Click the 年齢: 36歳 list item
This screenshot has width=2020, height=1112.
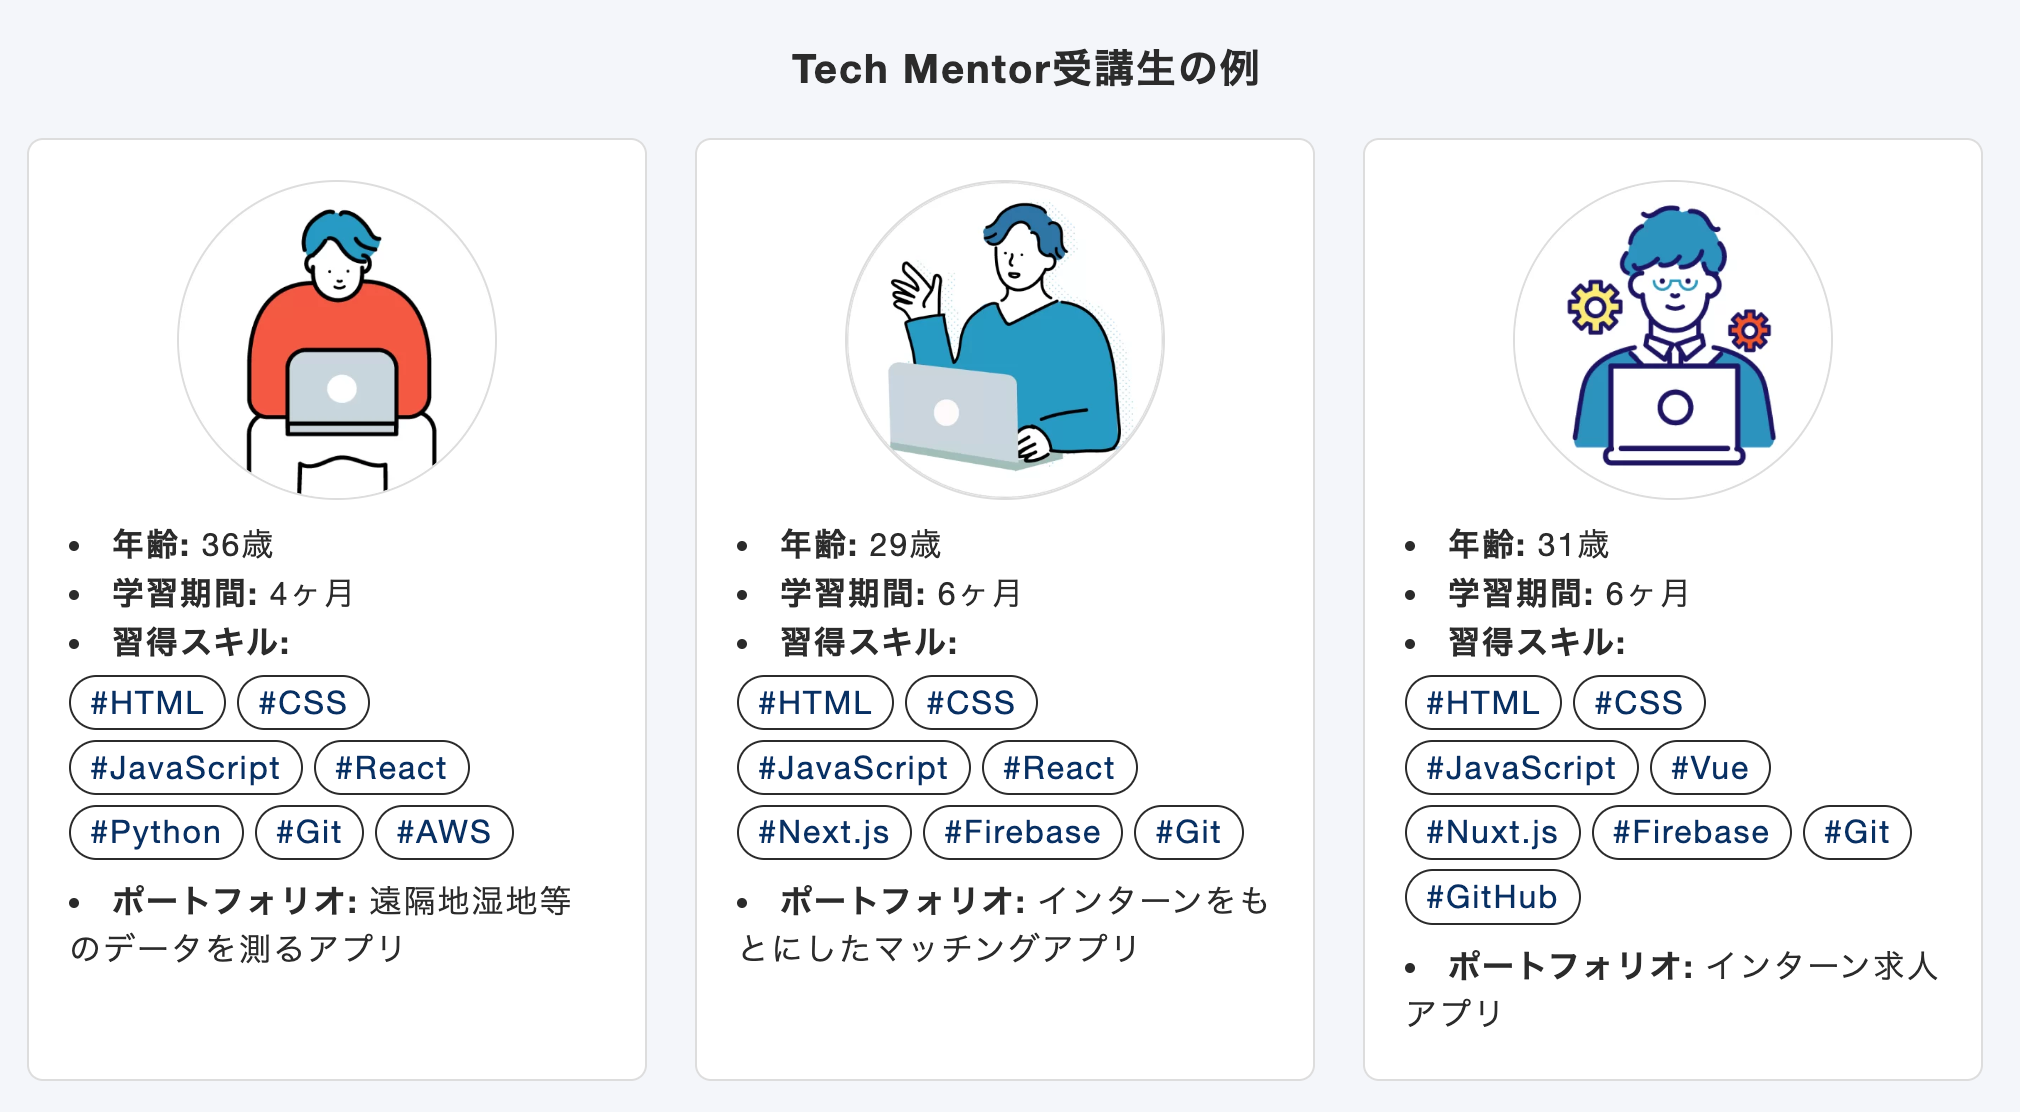192,545
